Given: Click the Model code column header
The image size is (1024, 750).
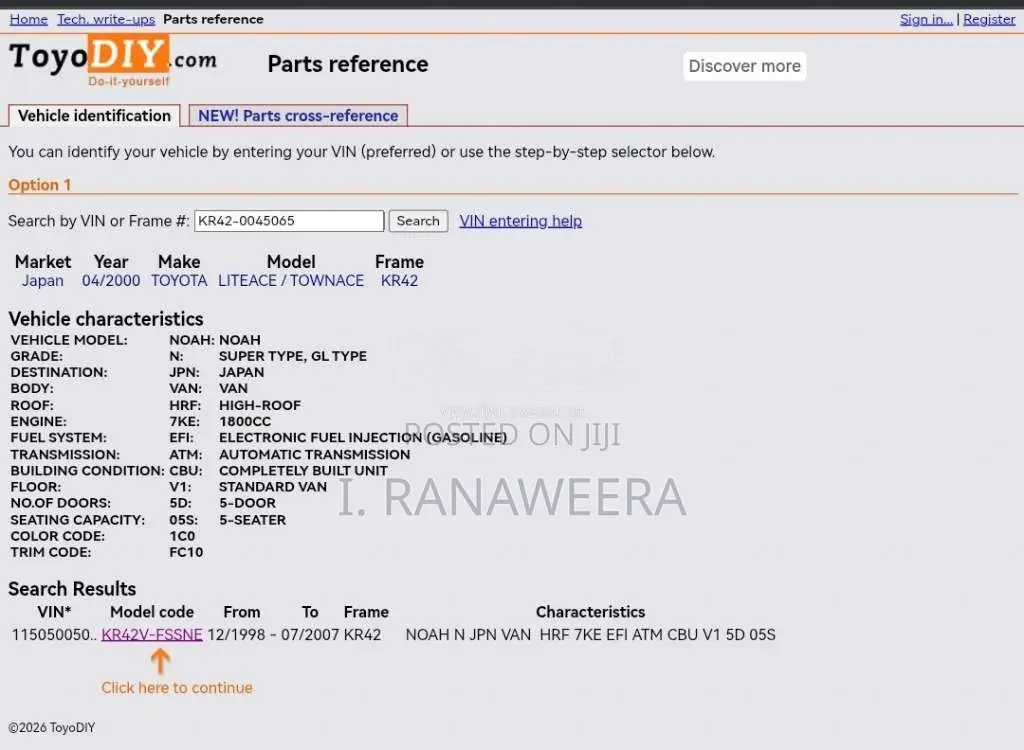Looking at the screenshot, I should (x=152, y=611).
